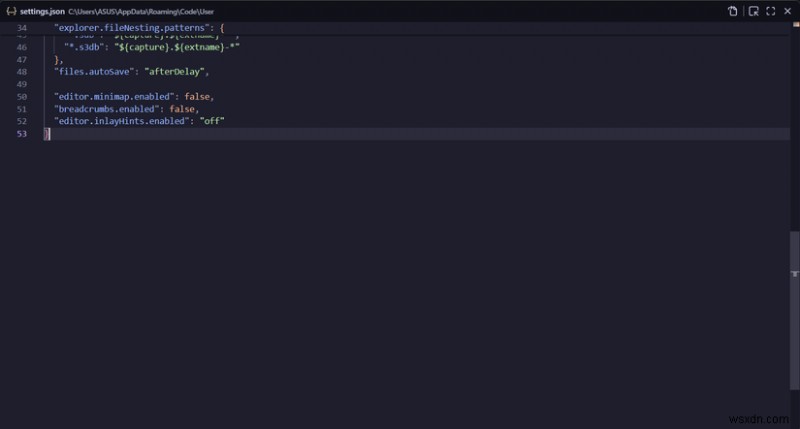Click the "afterDelay" value

(174, 72)
